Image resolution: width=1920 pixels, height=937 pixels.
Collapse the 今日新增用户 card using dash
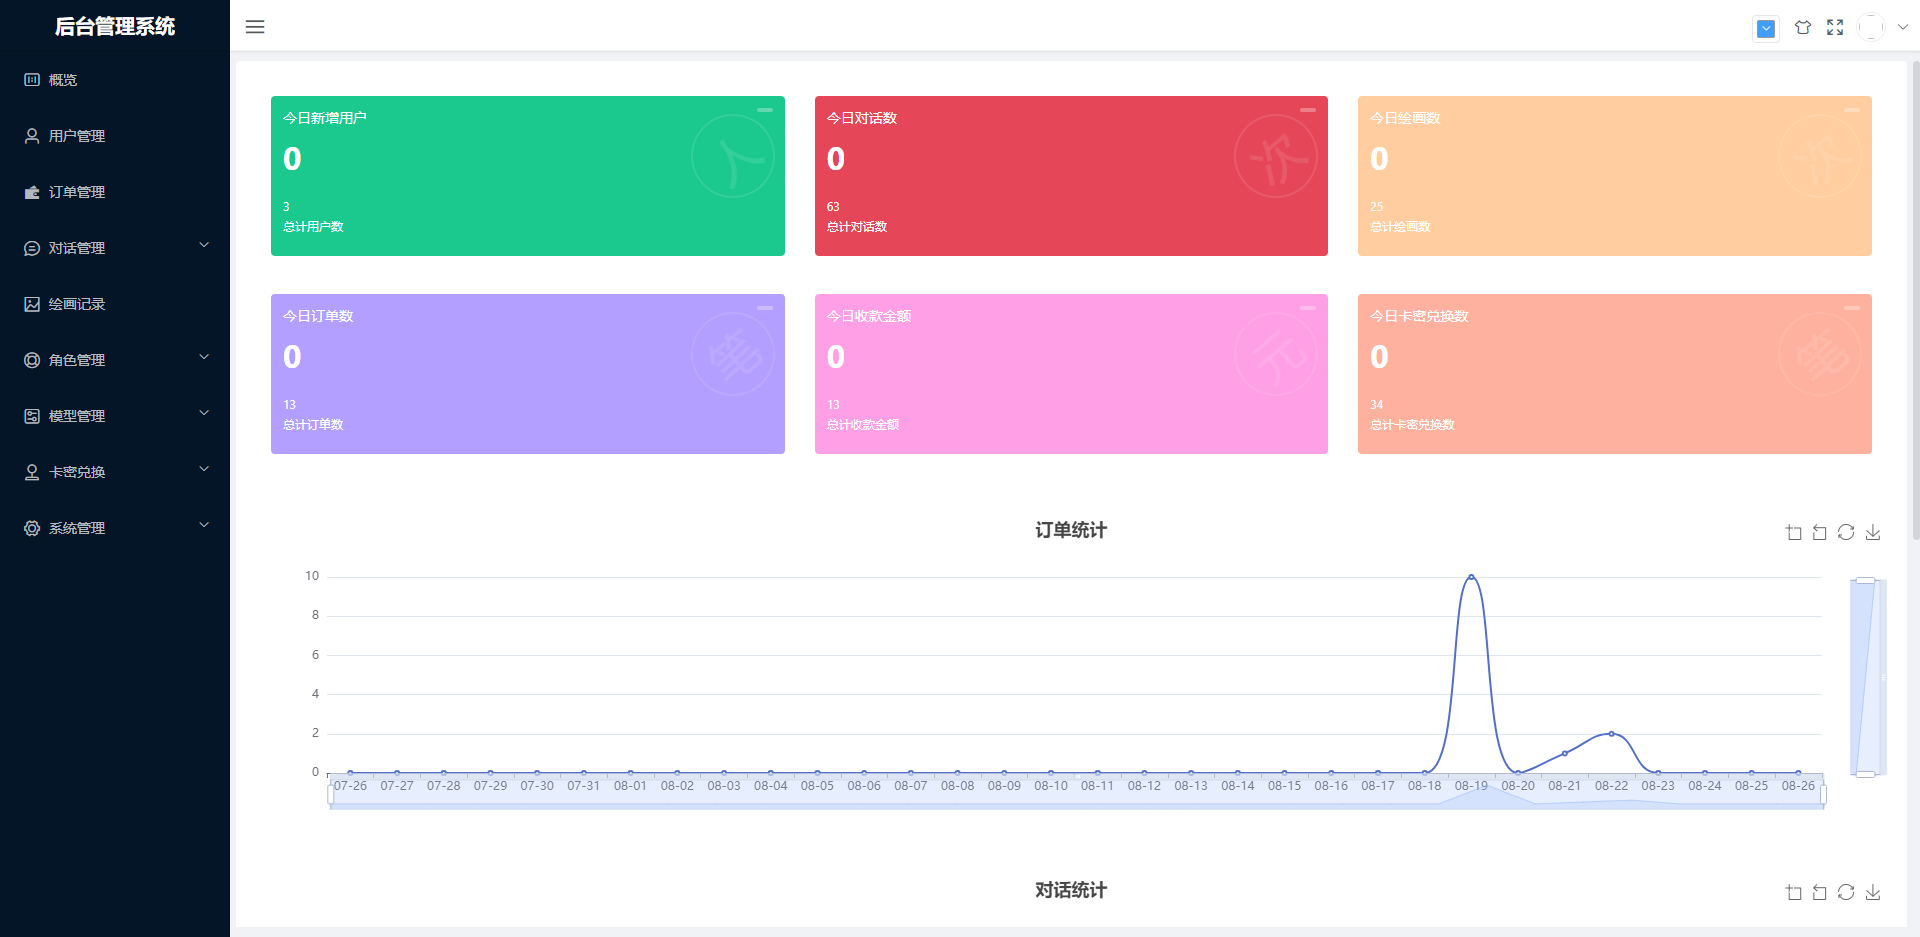click(765, 110)
